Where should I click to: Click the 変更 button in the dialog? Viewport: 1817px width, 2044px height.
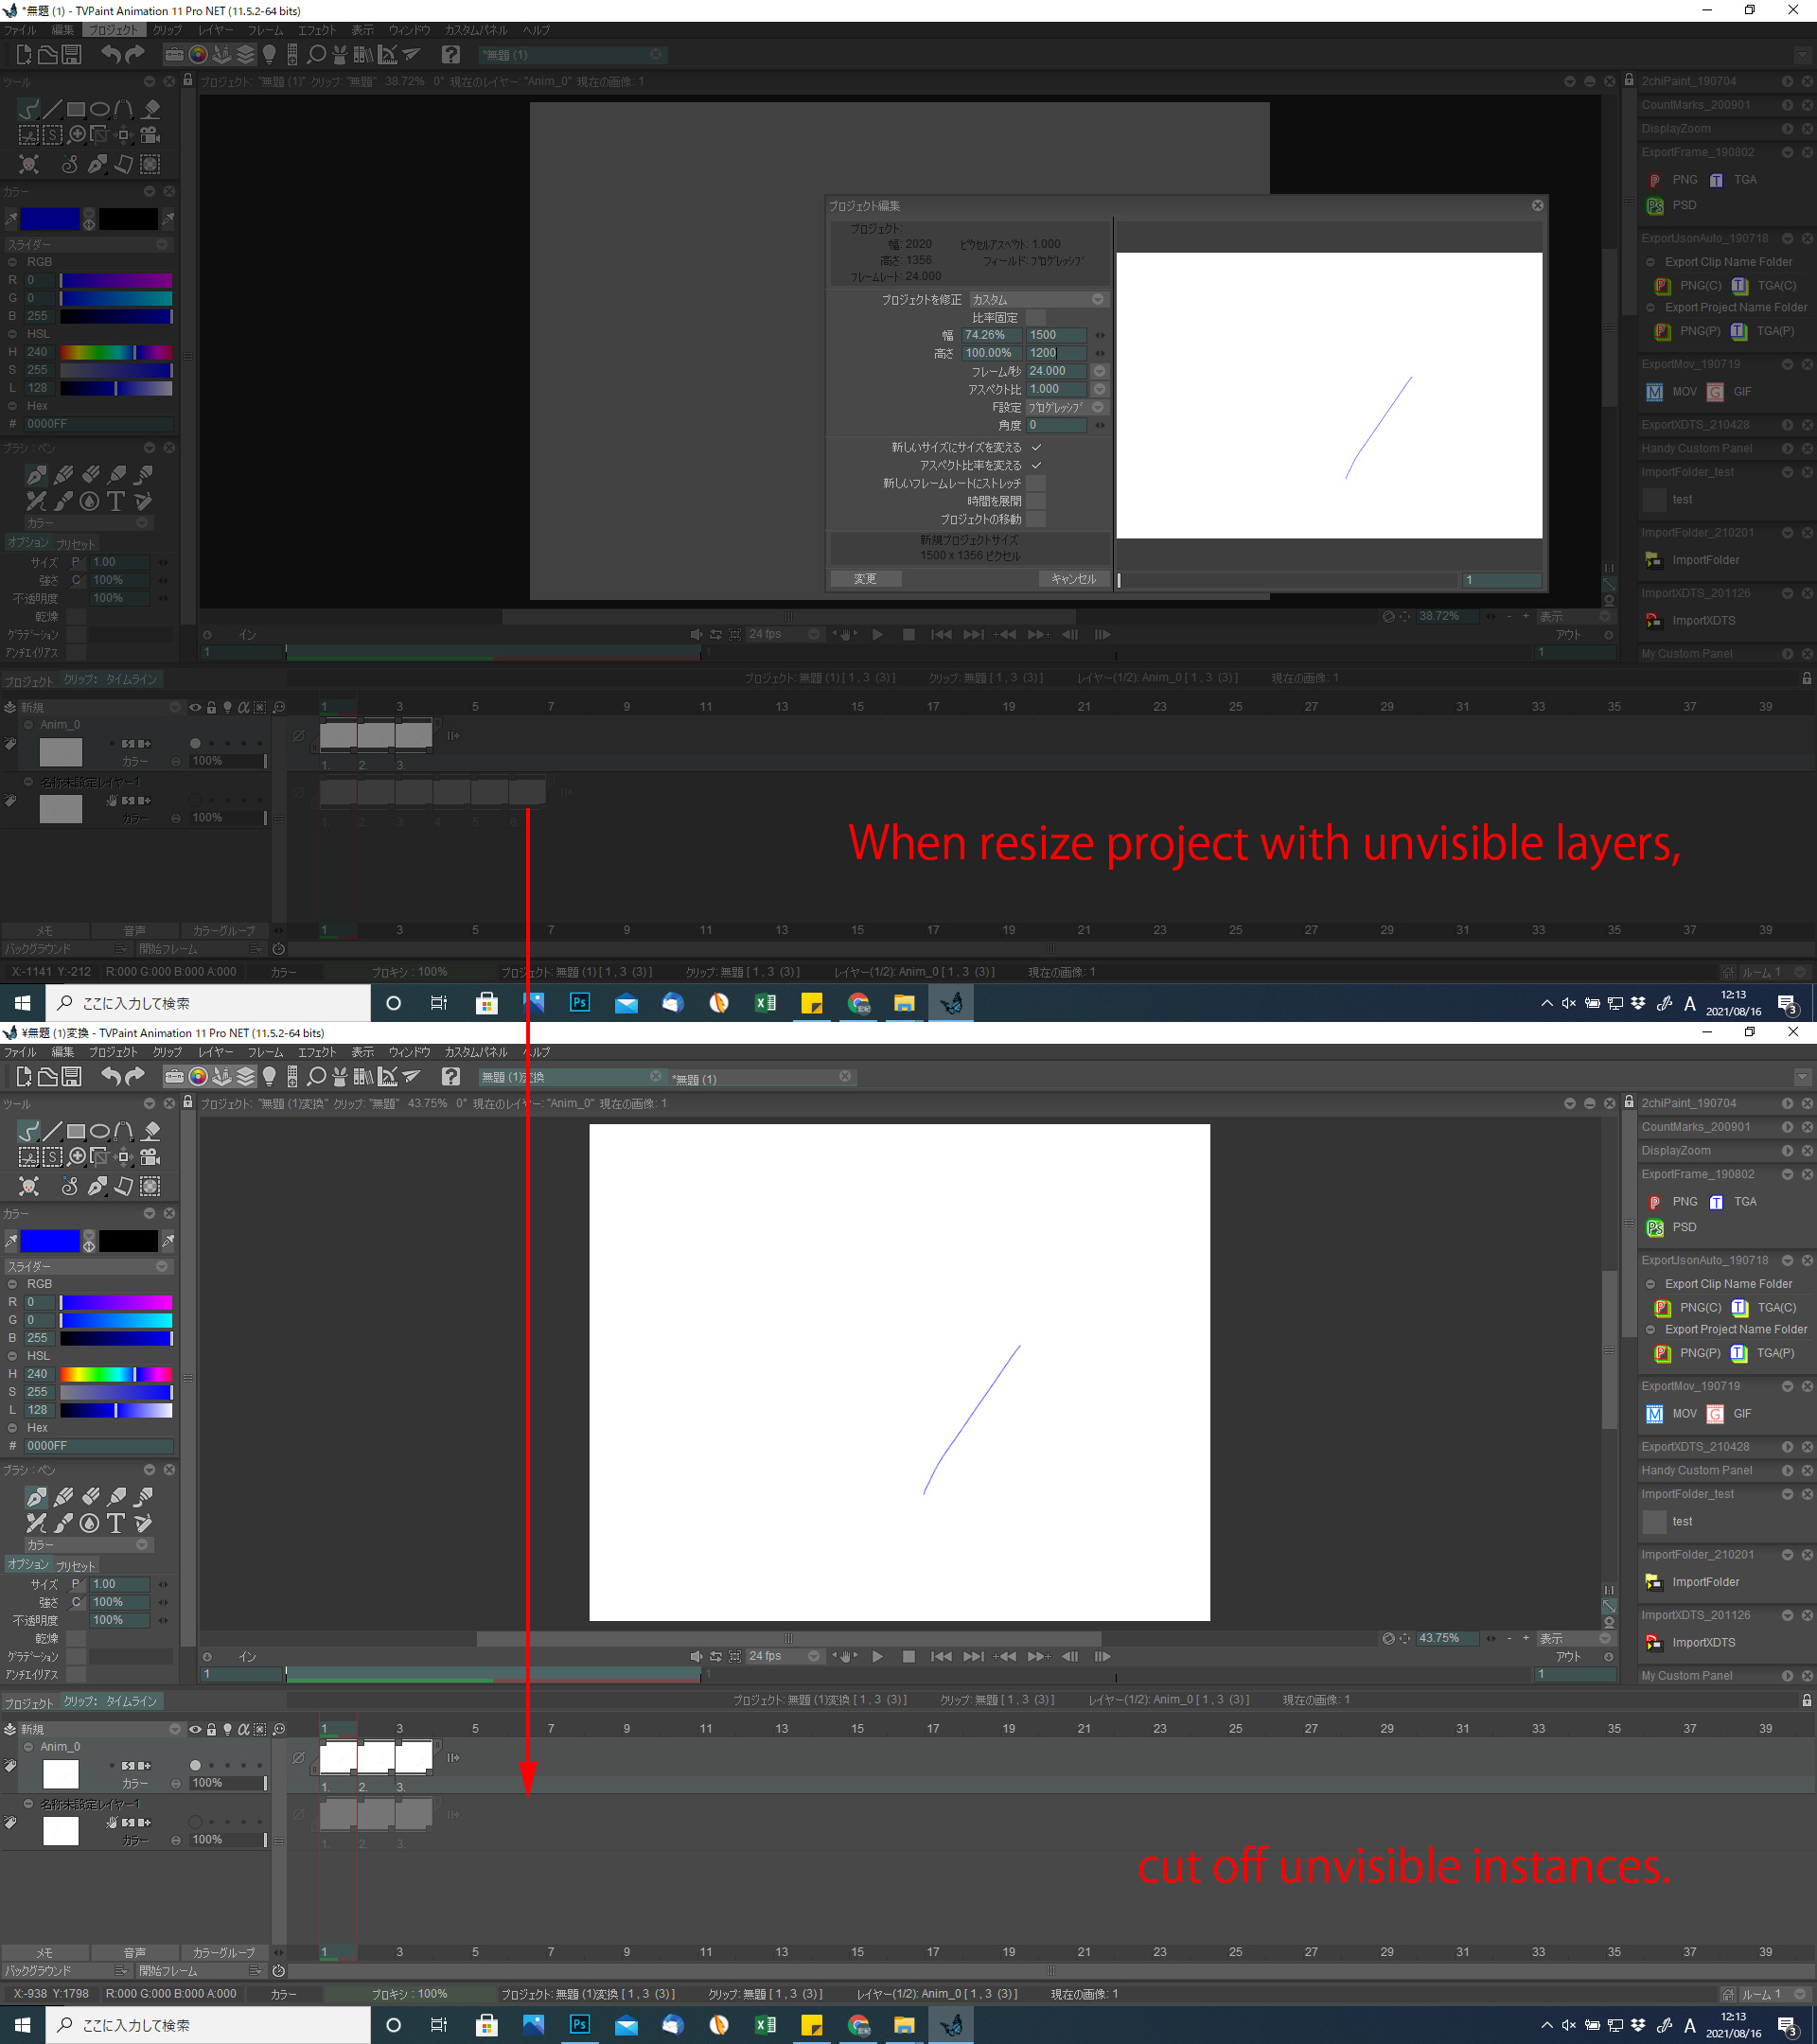pyautogui.click(x=865, y=578)
